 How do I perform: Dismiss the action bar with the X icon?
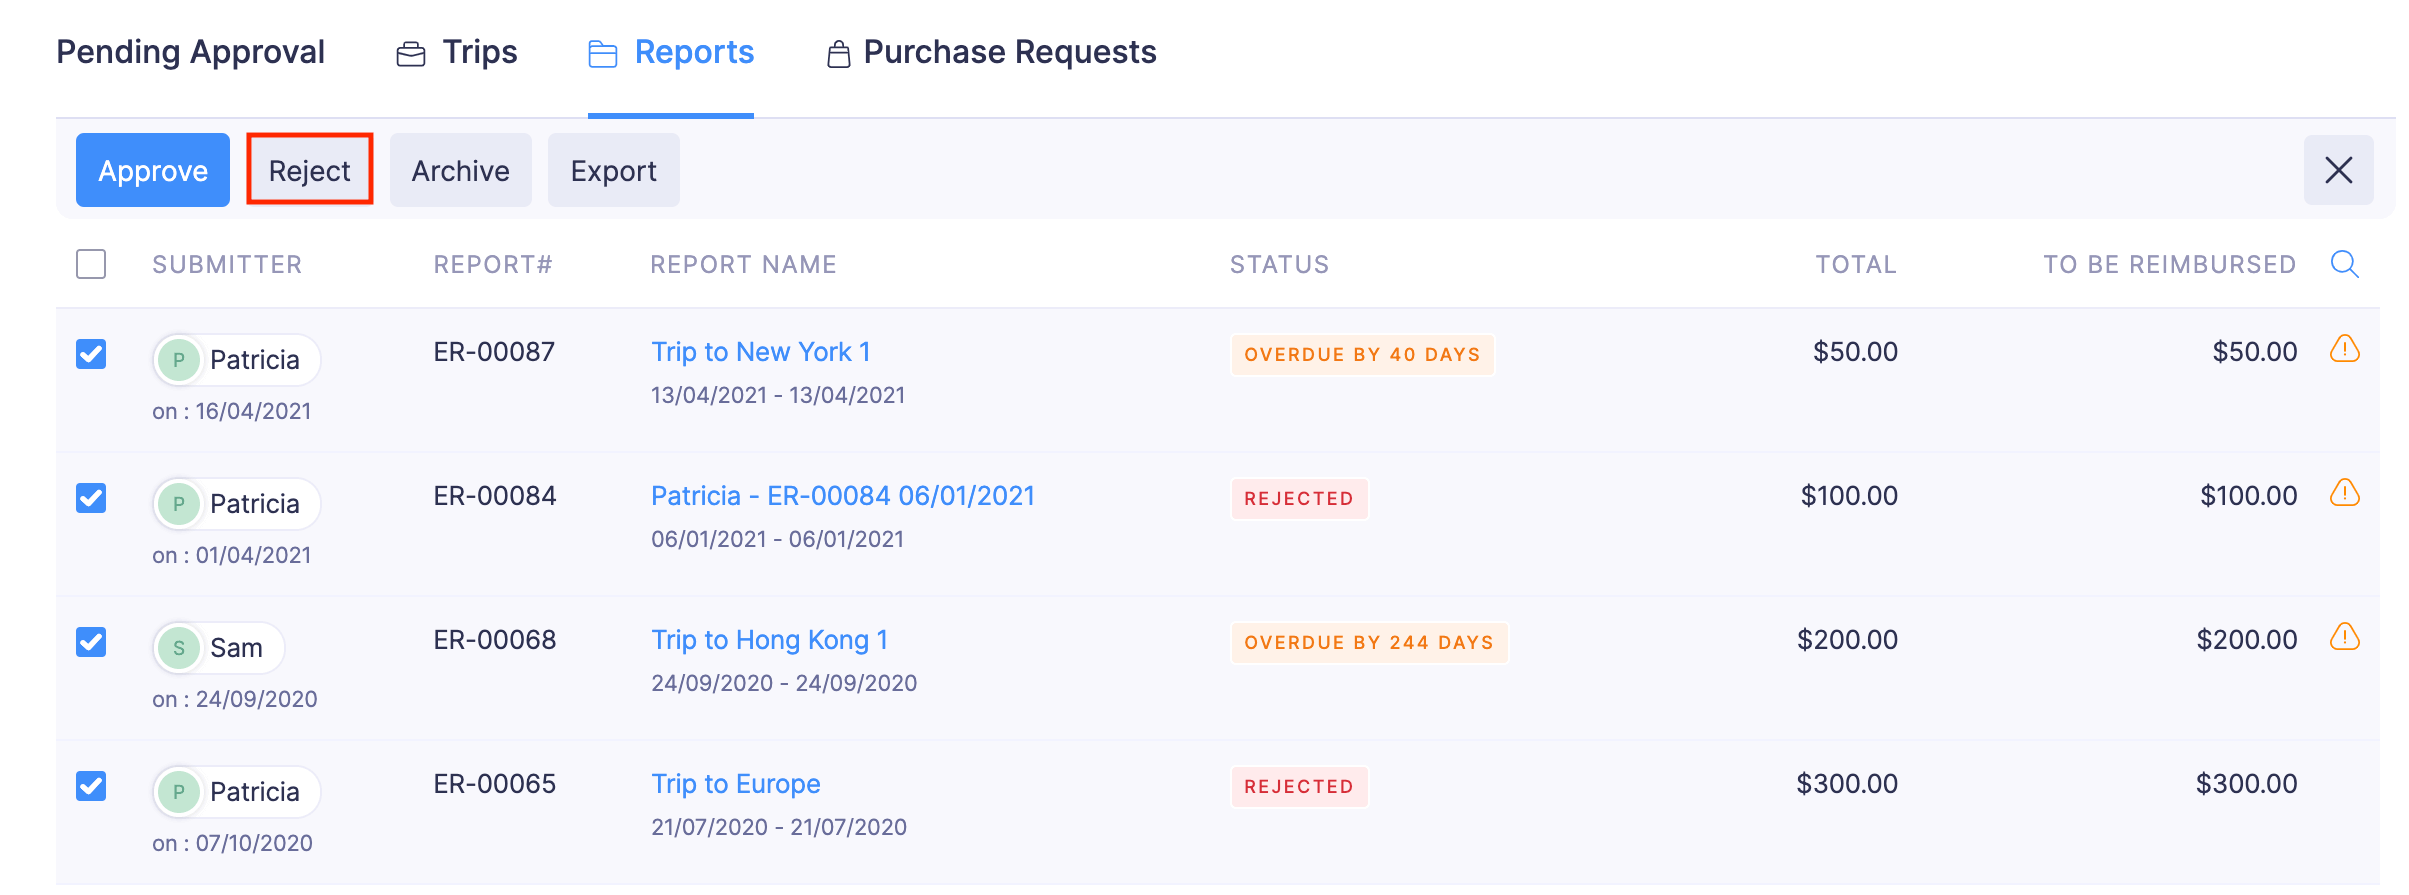point(2339,170)
